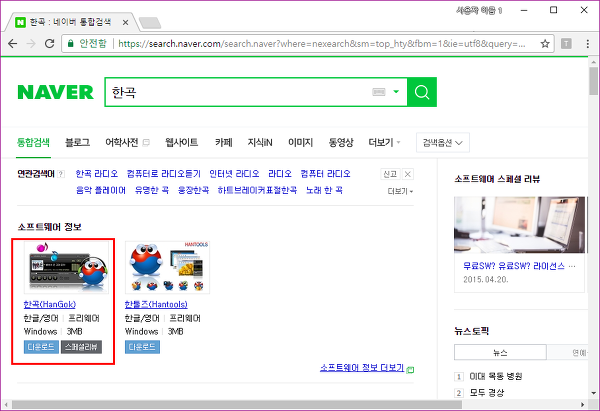
Task: Click 다운로드 under 한곡(HanGok)
Action: point(41,347)
